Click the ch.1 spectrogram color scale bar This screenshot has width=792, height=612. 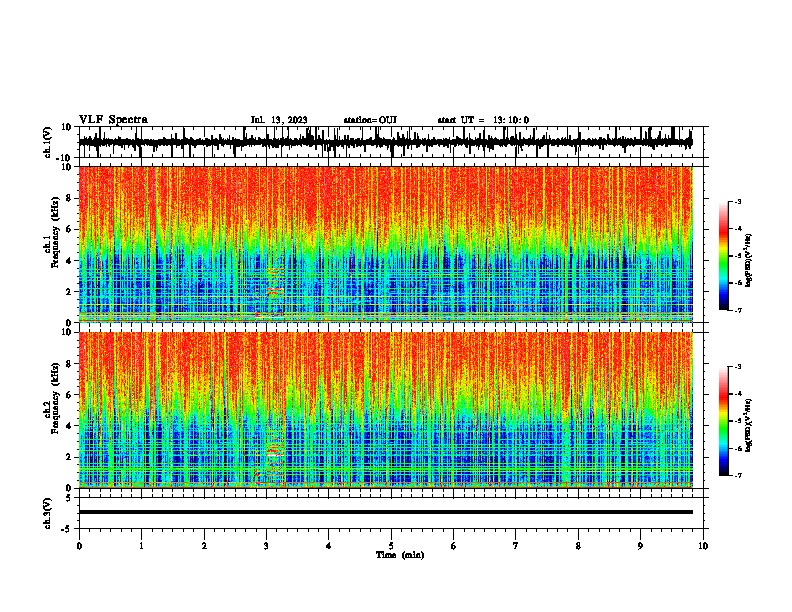[723, 256]
